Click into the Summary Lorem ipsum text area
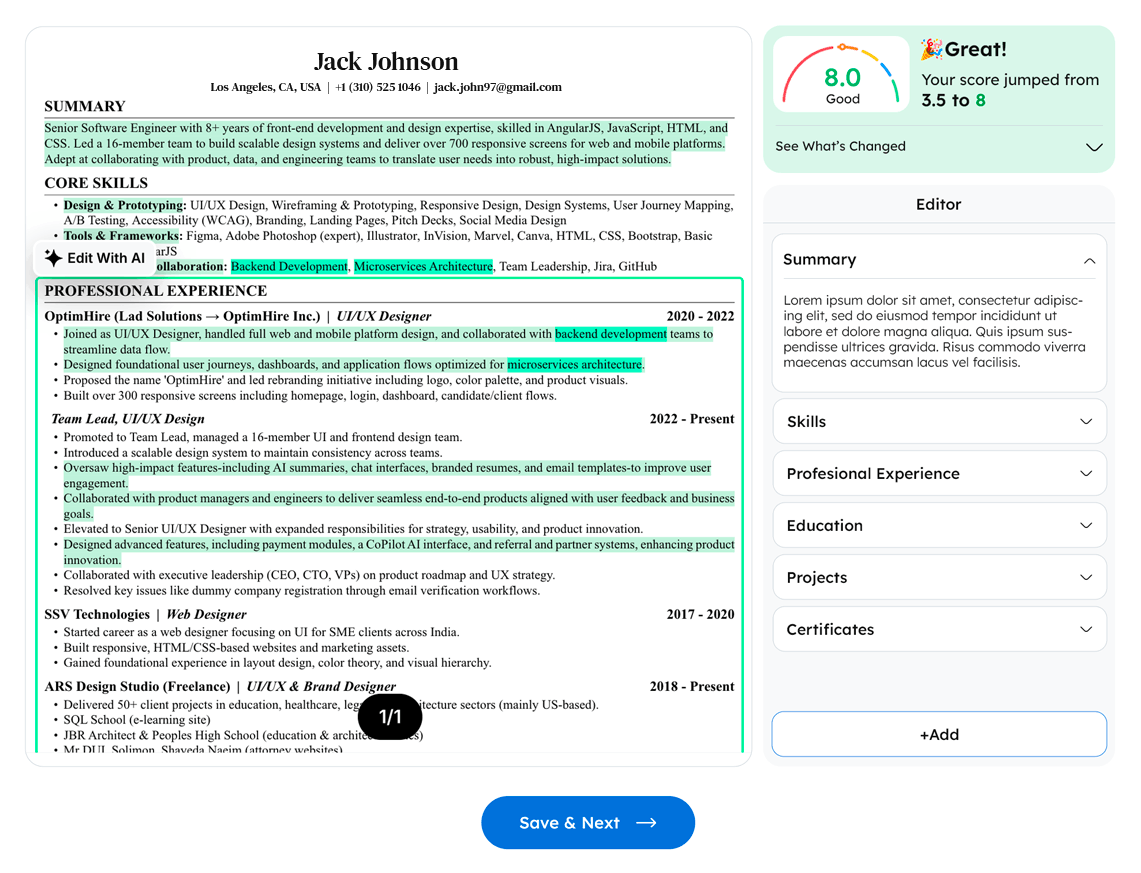The height and width of the screenshot is (873, 1141). tap(935, 331)
